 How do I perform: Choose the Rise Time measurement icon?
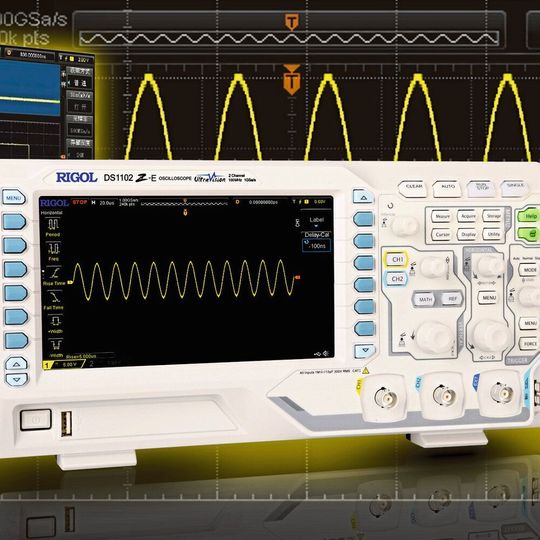pos(54,273)
